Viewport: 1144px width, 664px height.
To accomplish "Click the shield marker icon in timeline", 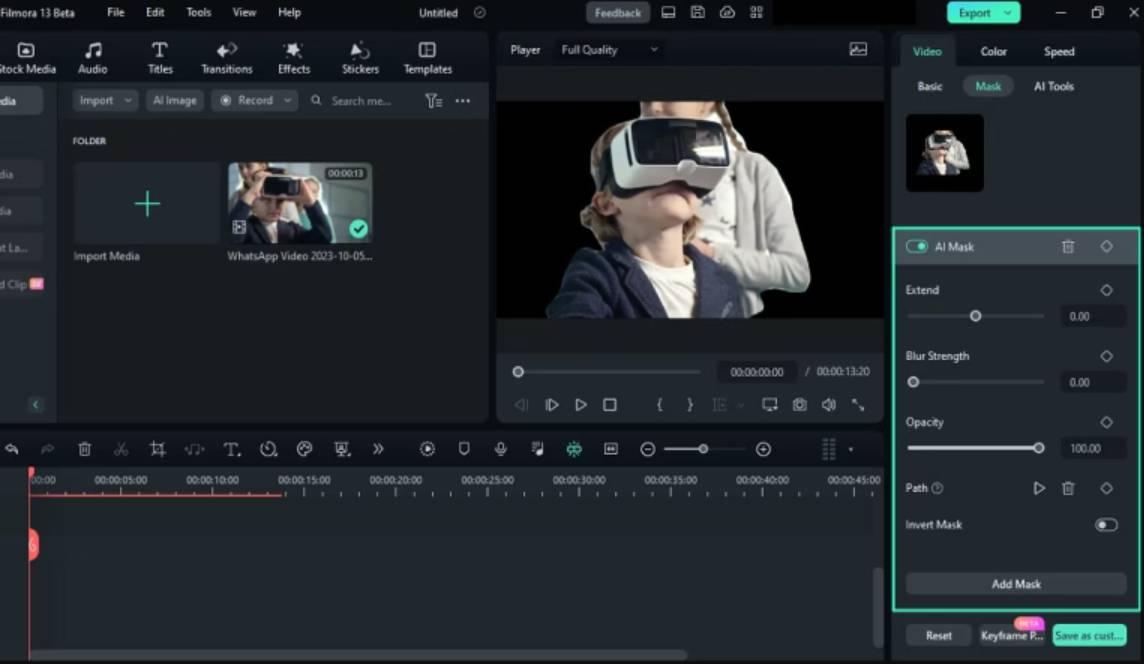I will 464,449.
